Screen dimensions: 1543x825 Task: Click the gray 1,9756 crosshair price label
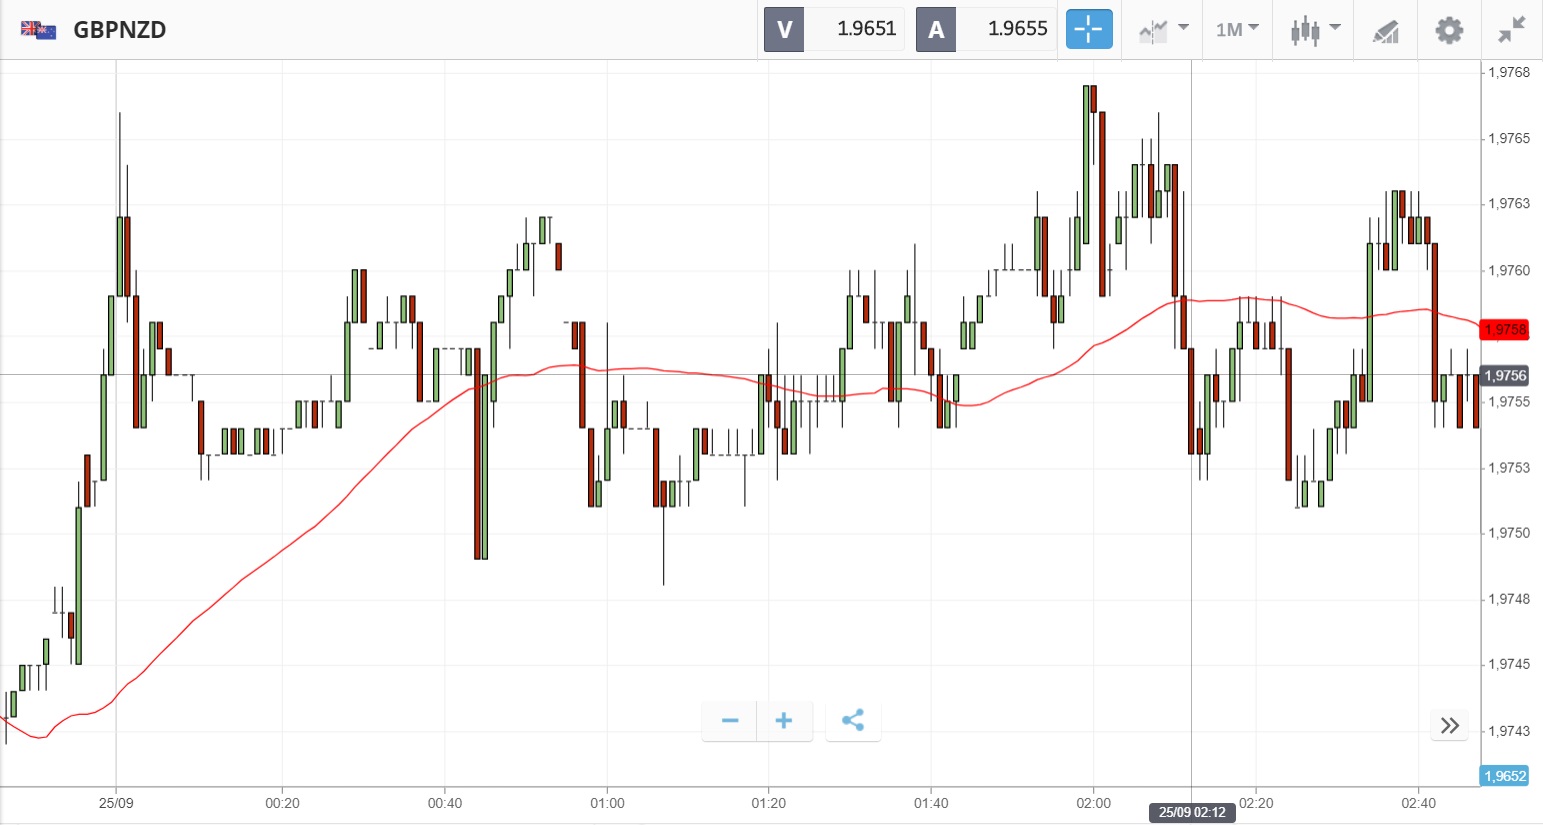(1504, 376)
